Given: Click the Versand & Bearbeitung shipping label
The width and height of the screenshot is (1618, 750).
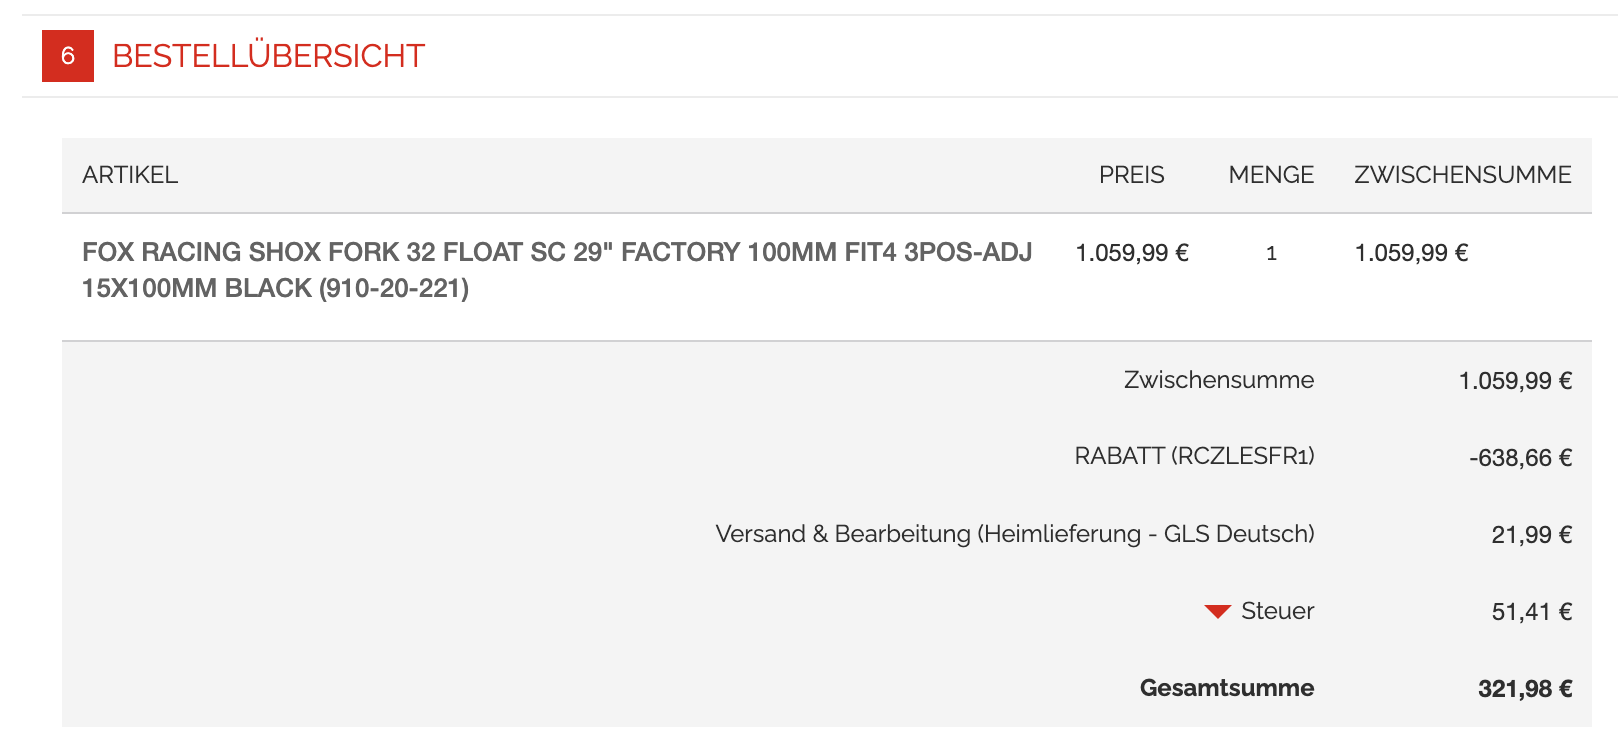Looking at the screenshot, I should point(1015,534).
